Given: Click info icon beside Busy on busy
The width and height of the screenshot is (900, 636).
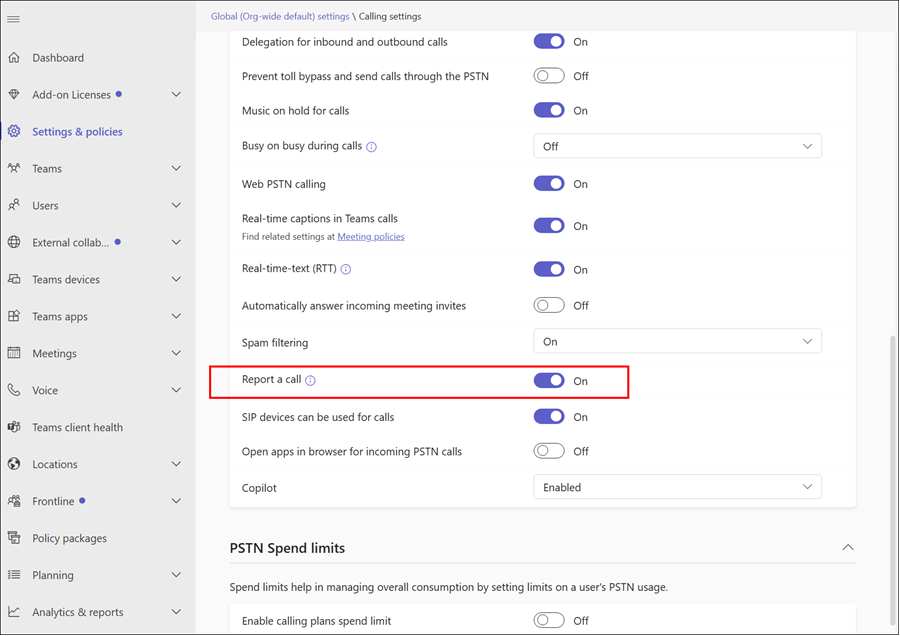Looking at the screenshot, I should 371,147.
